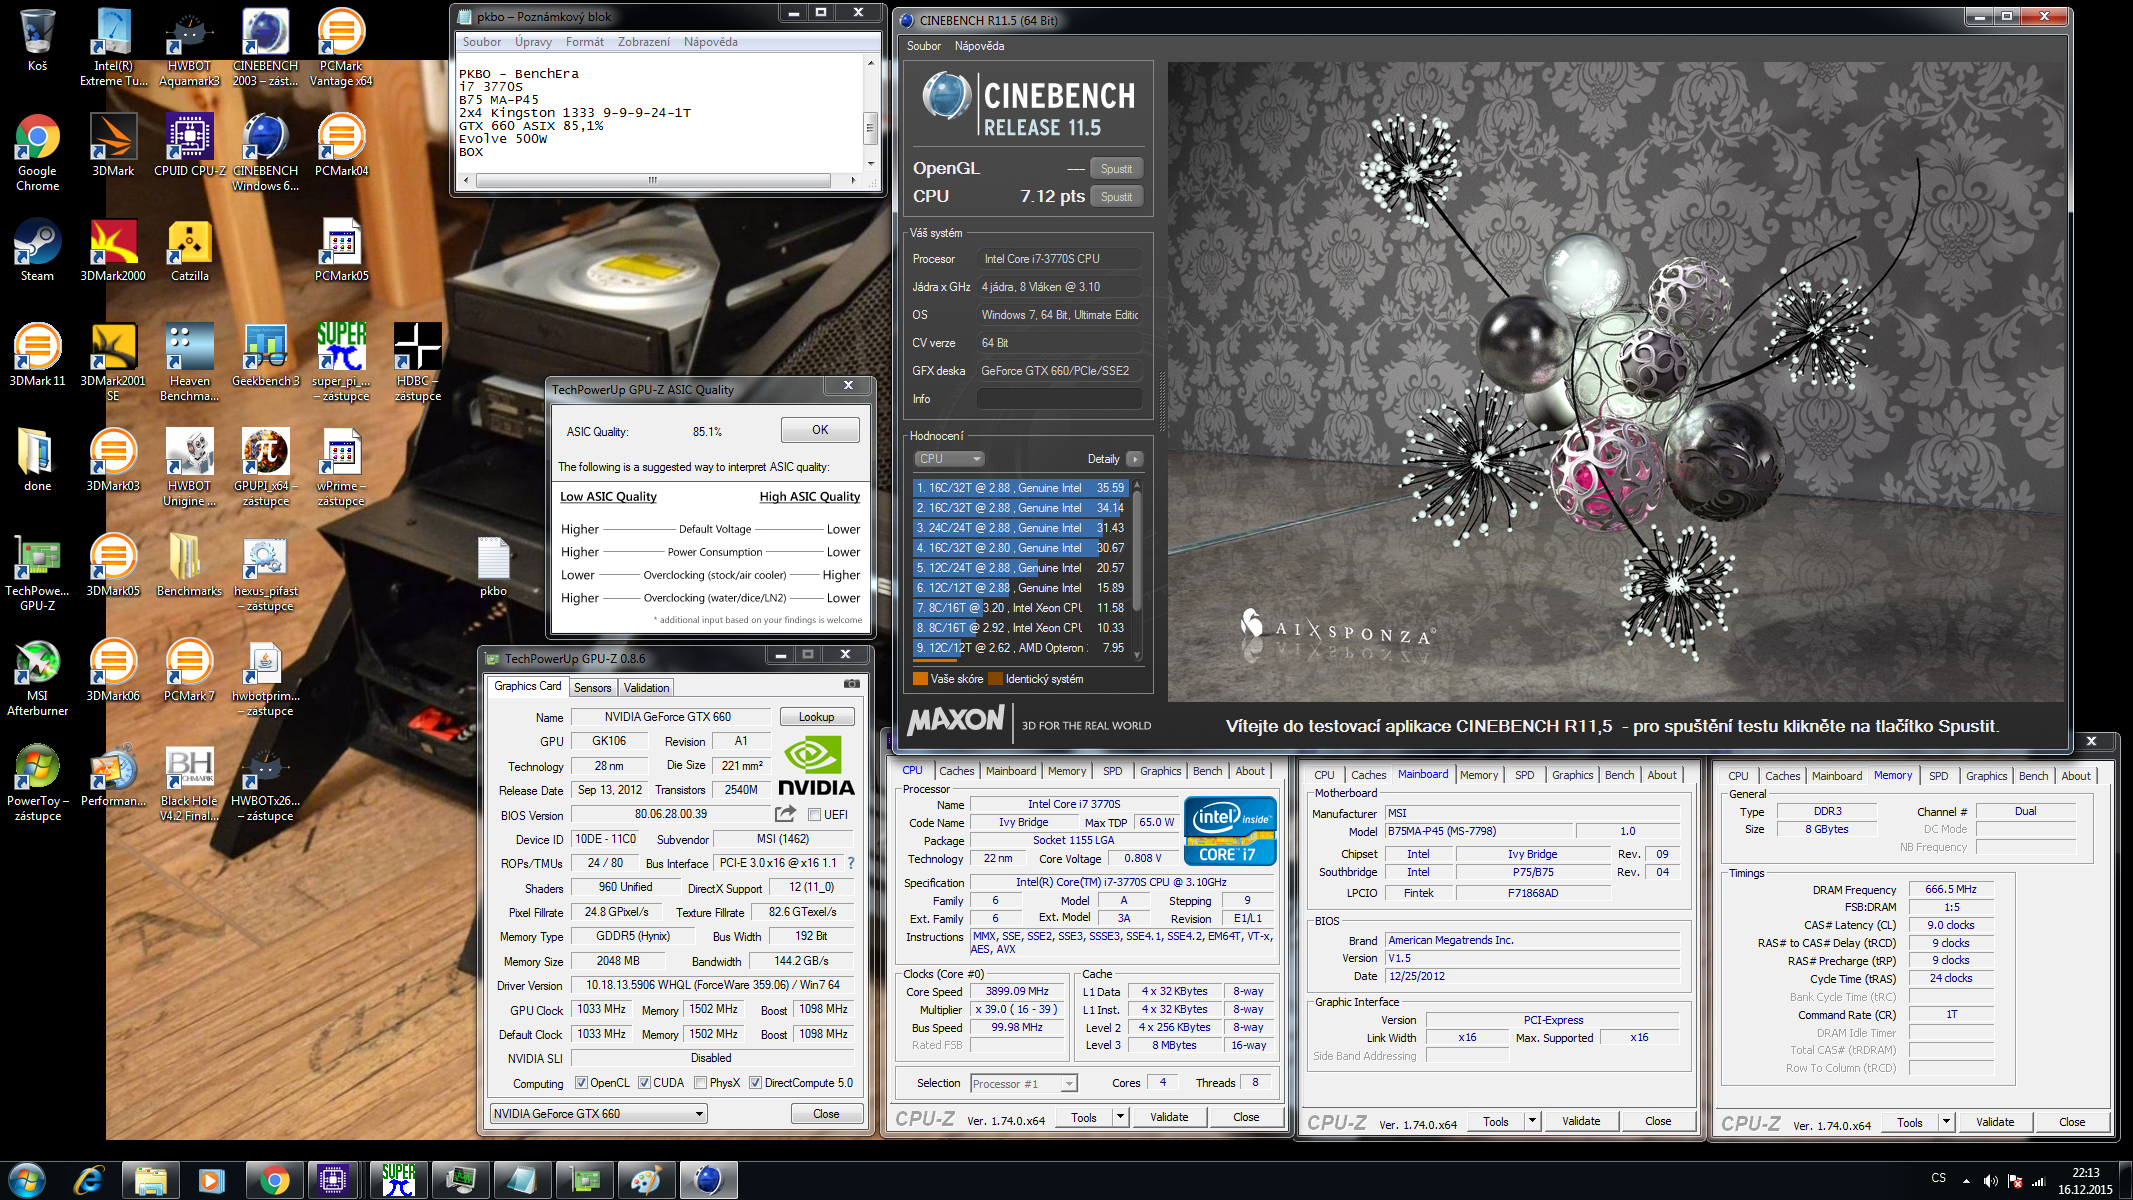Open GPU-Z graphics card selector dropdown
Viewport: 2133px width, 1200px height.
(x=599, y=1113)
